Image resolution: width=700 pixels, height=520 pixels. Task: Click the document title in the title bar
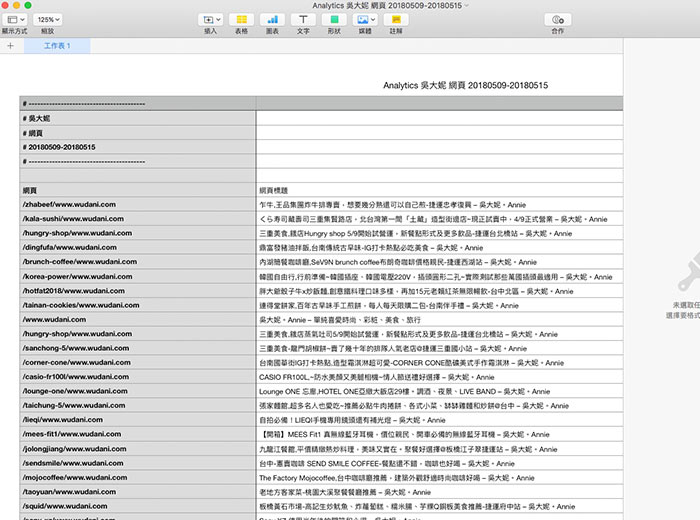[387, 5]
